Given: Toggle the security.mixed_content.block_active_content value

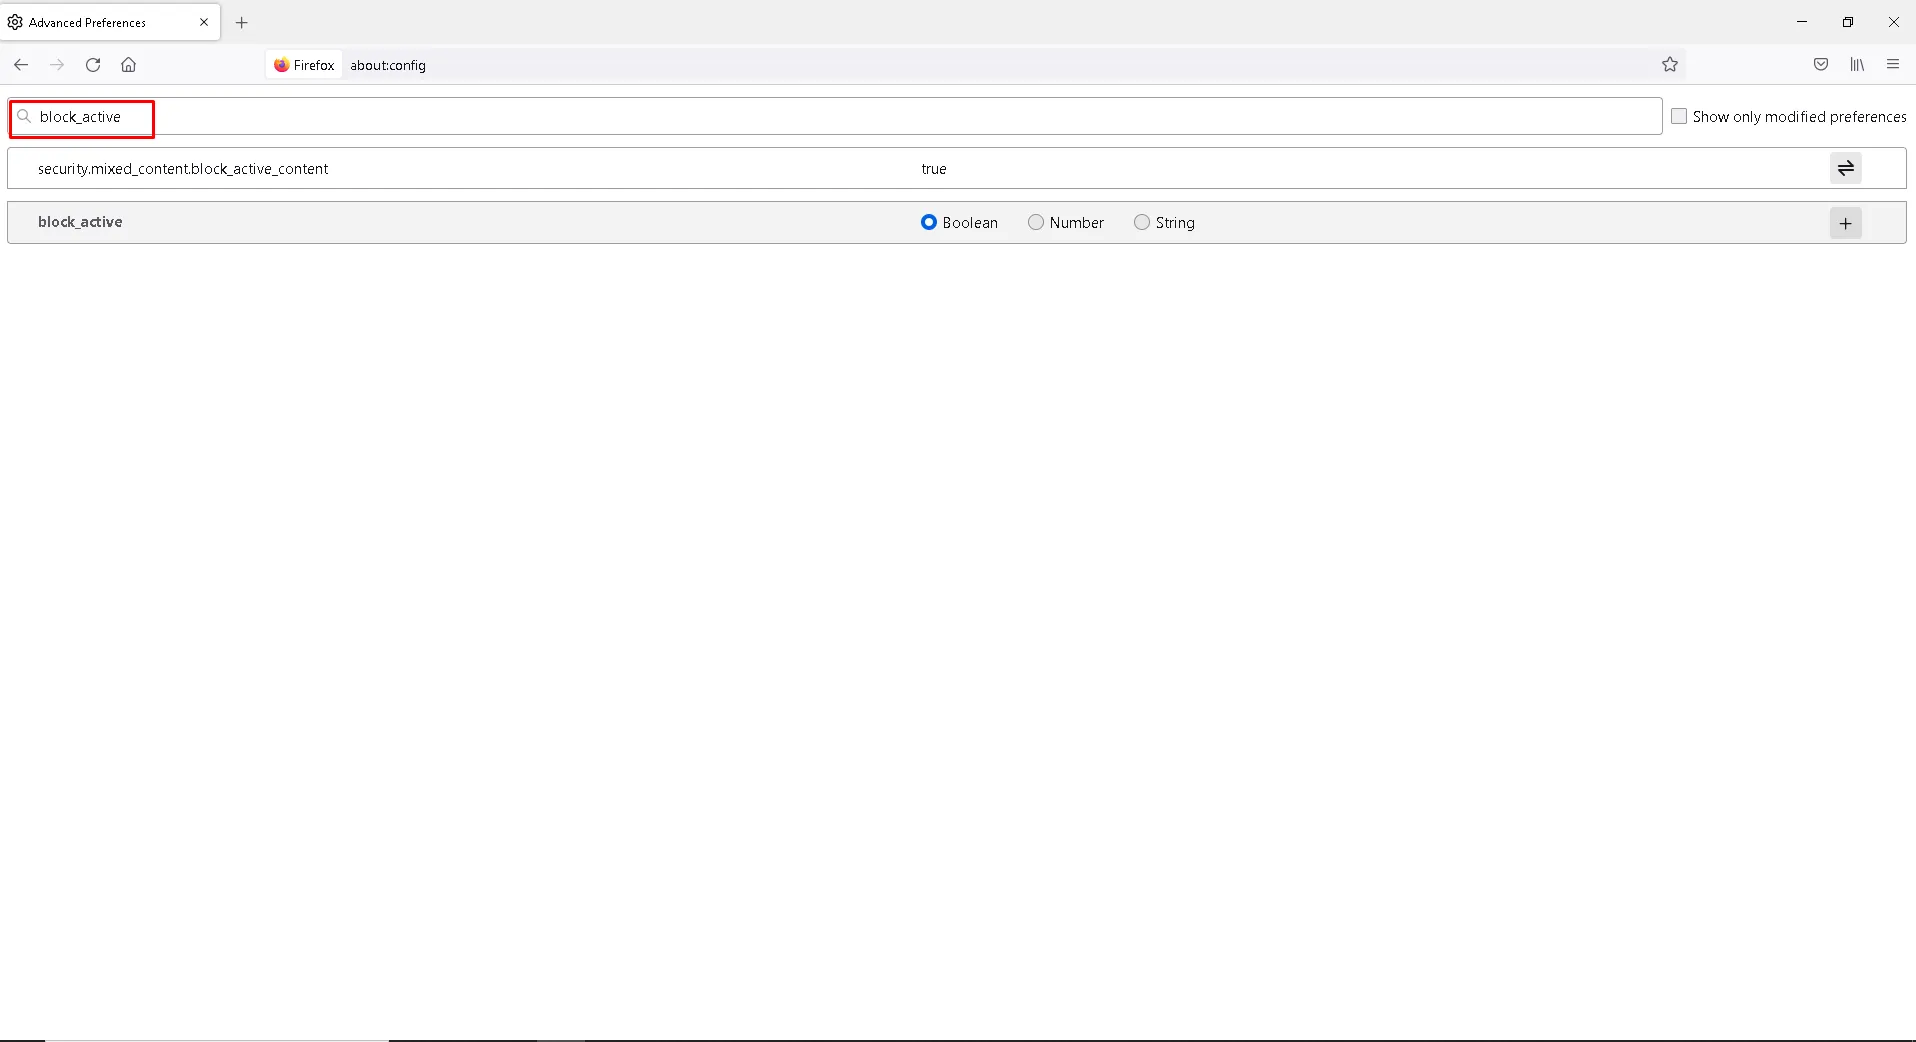Looking at the screenshot, I should coord(1846,168).
